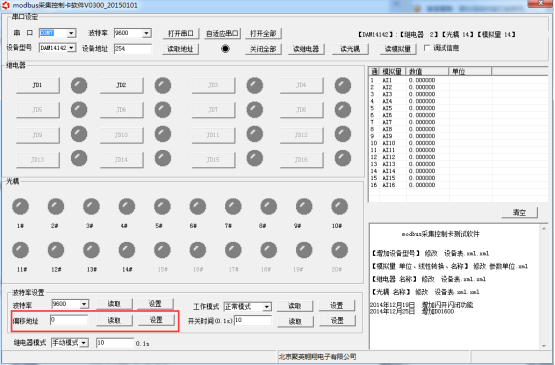Click the JD16 relay indicator lamp
Viewport: 555px width, 365px height.
coord(343,158)
